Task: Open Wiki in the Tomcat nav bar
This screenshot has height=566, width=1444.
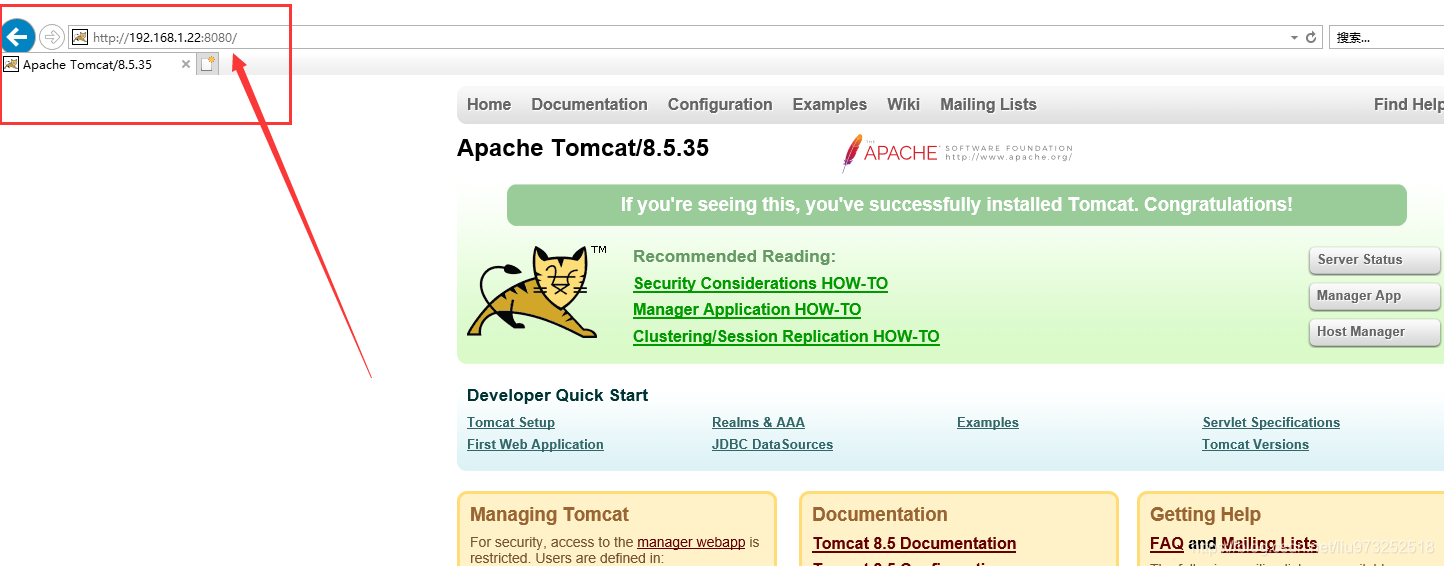Action: point(903,104)
